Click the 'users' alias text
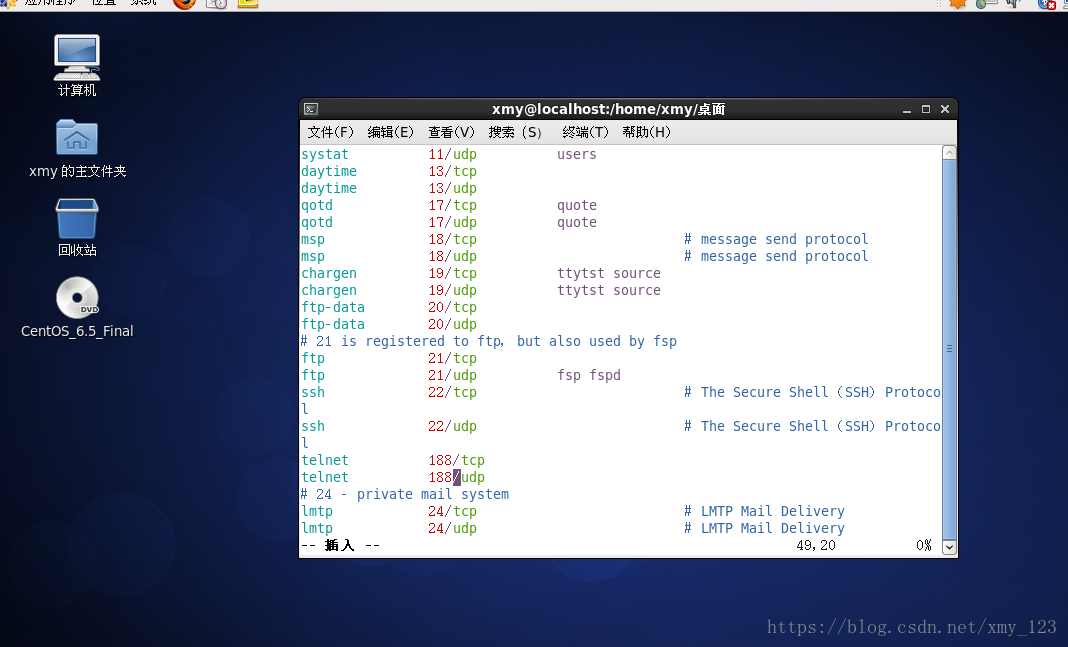 (x=576, y=155)
